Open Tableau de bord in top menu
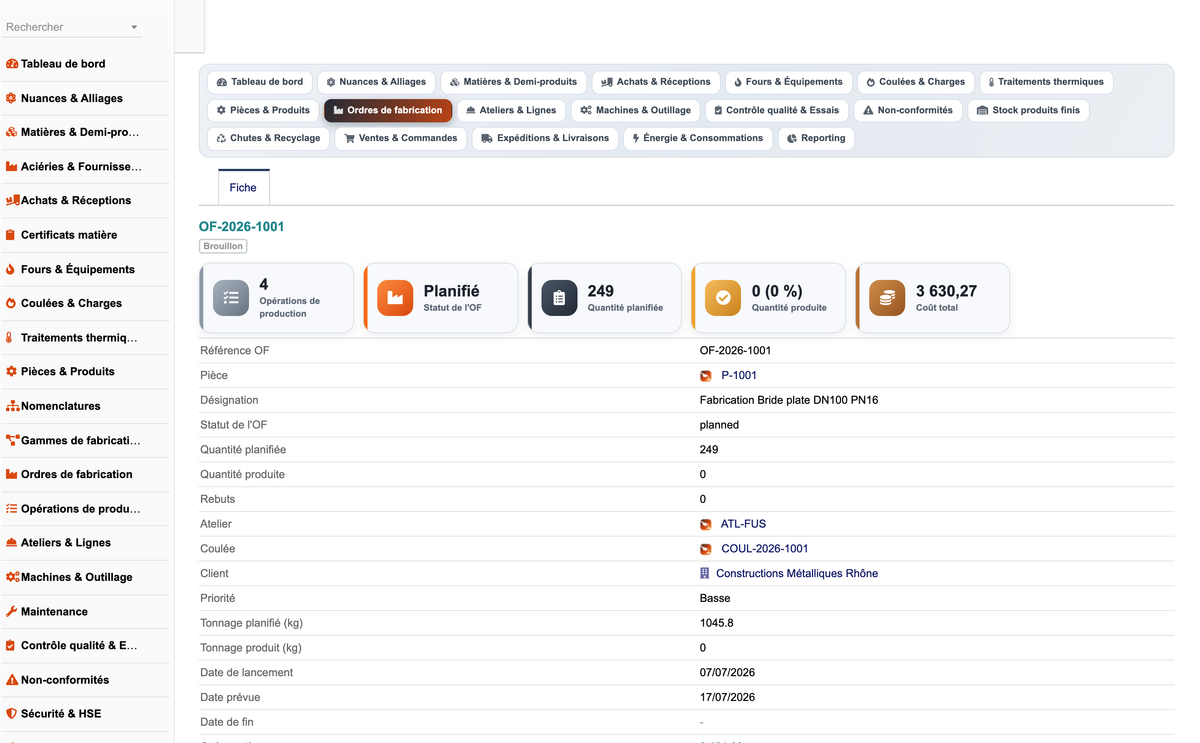 [x=260, y=82]
